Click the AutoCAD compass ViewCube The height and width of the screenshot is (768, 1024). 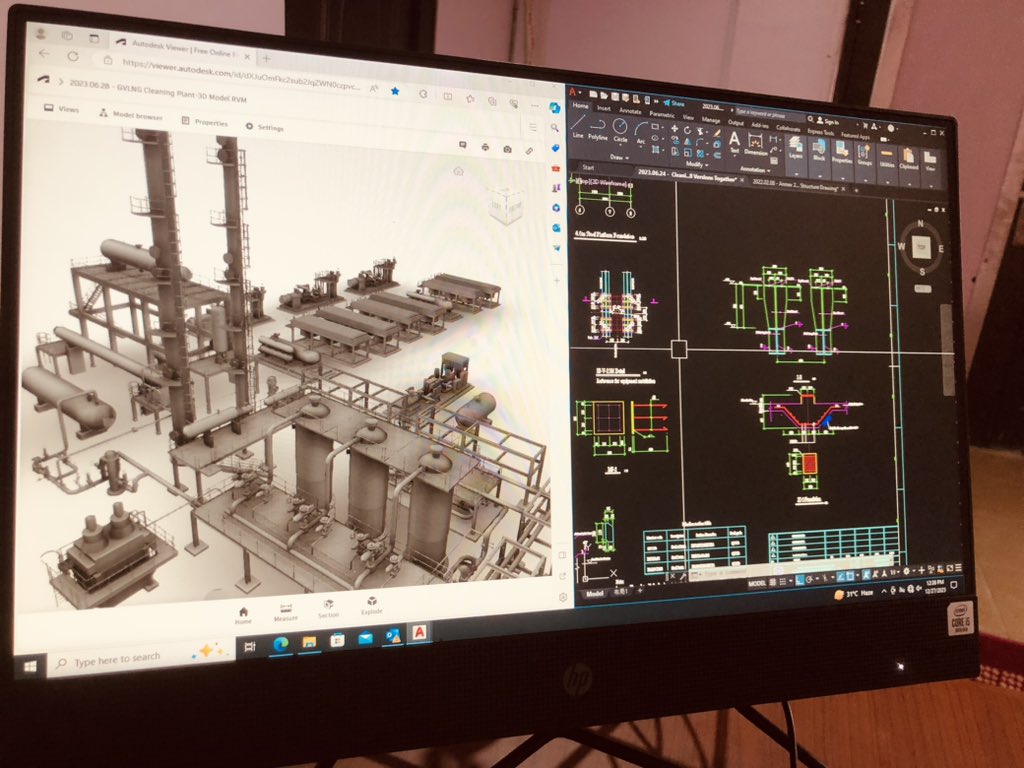click(x=921, y=248)
